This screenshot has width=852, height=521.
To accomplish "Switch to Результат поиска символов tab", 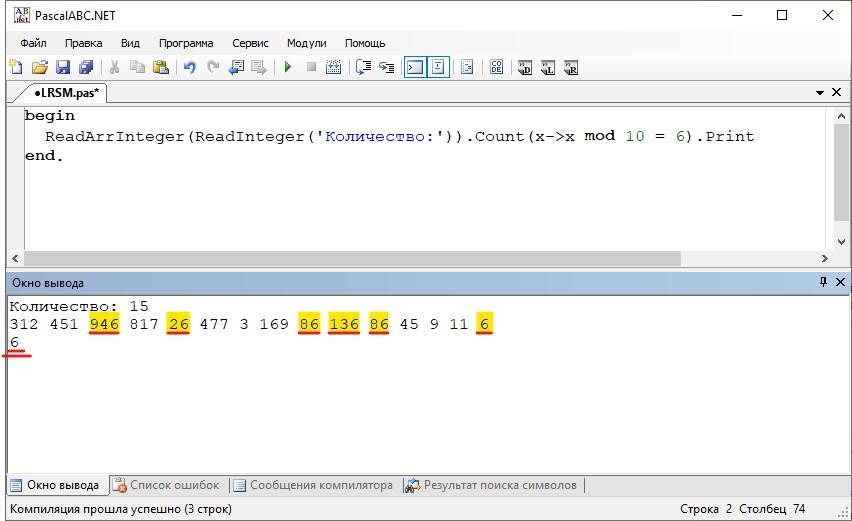I will (x=492, y=485).
